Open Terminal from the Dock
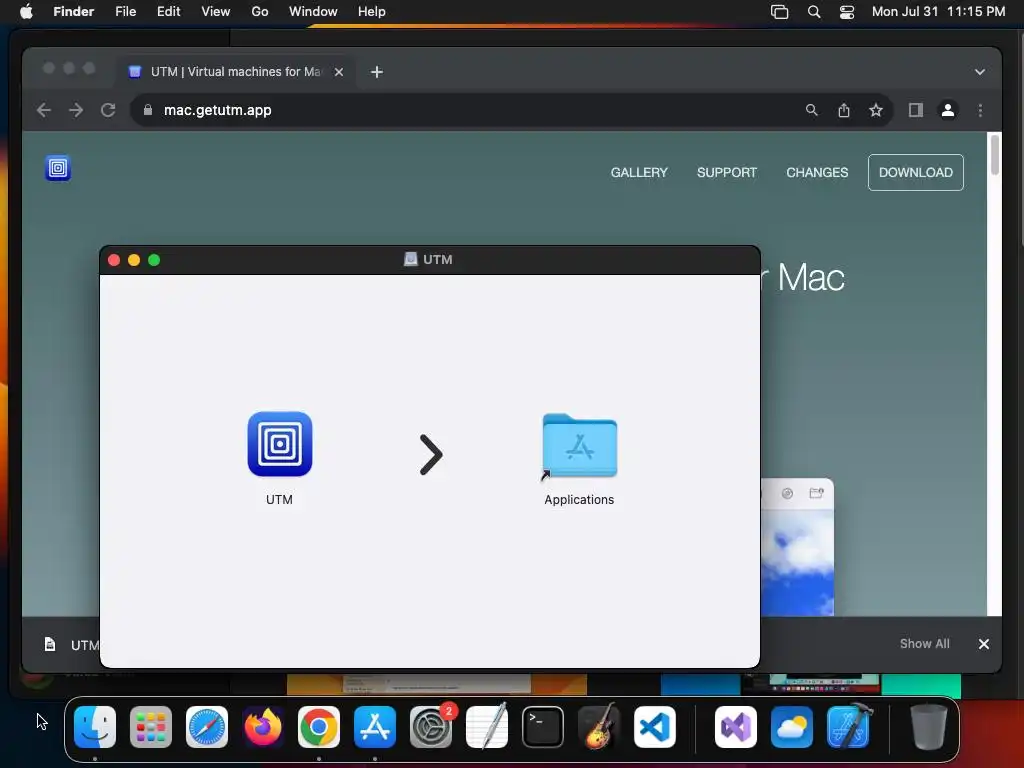This screenshot has height=768, width=1024. pyautogui.click(x=543, y=727)
